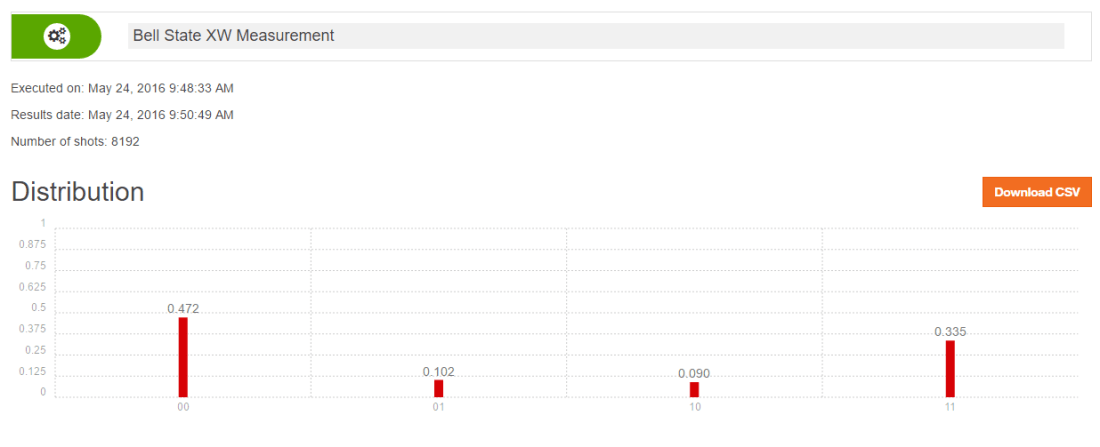This screenshot has width=1100, height=447.
Task: Click the red bar for state 00
Action: pyautogui.click(x=183, y=357)
